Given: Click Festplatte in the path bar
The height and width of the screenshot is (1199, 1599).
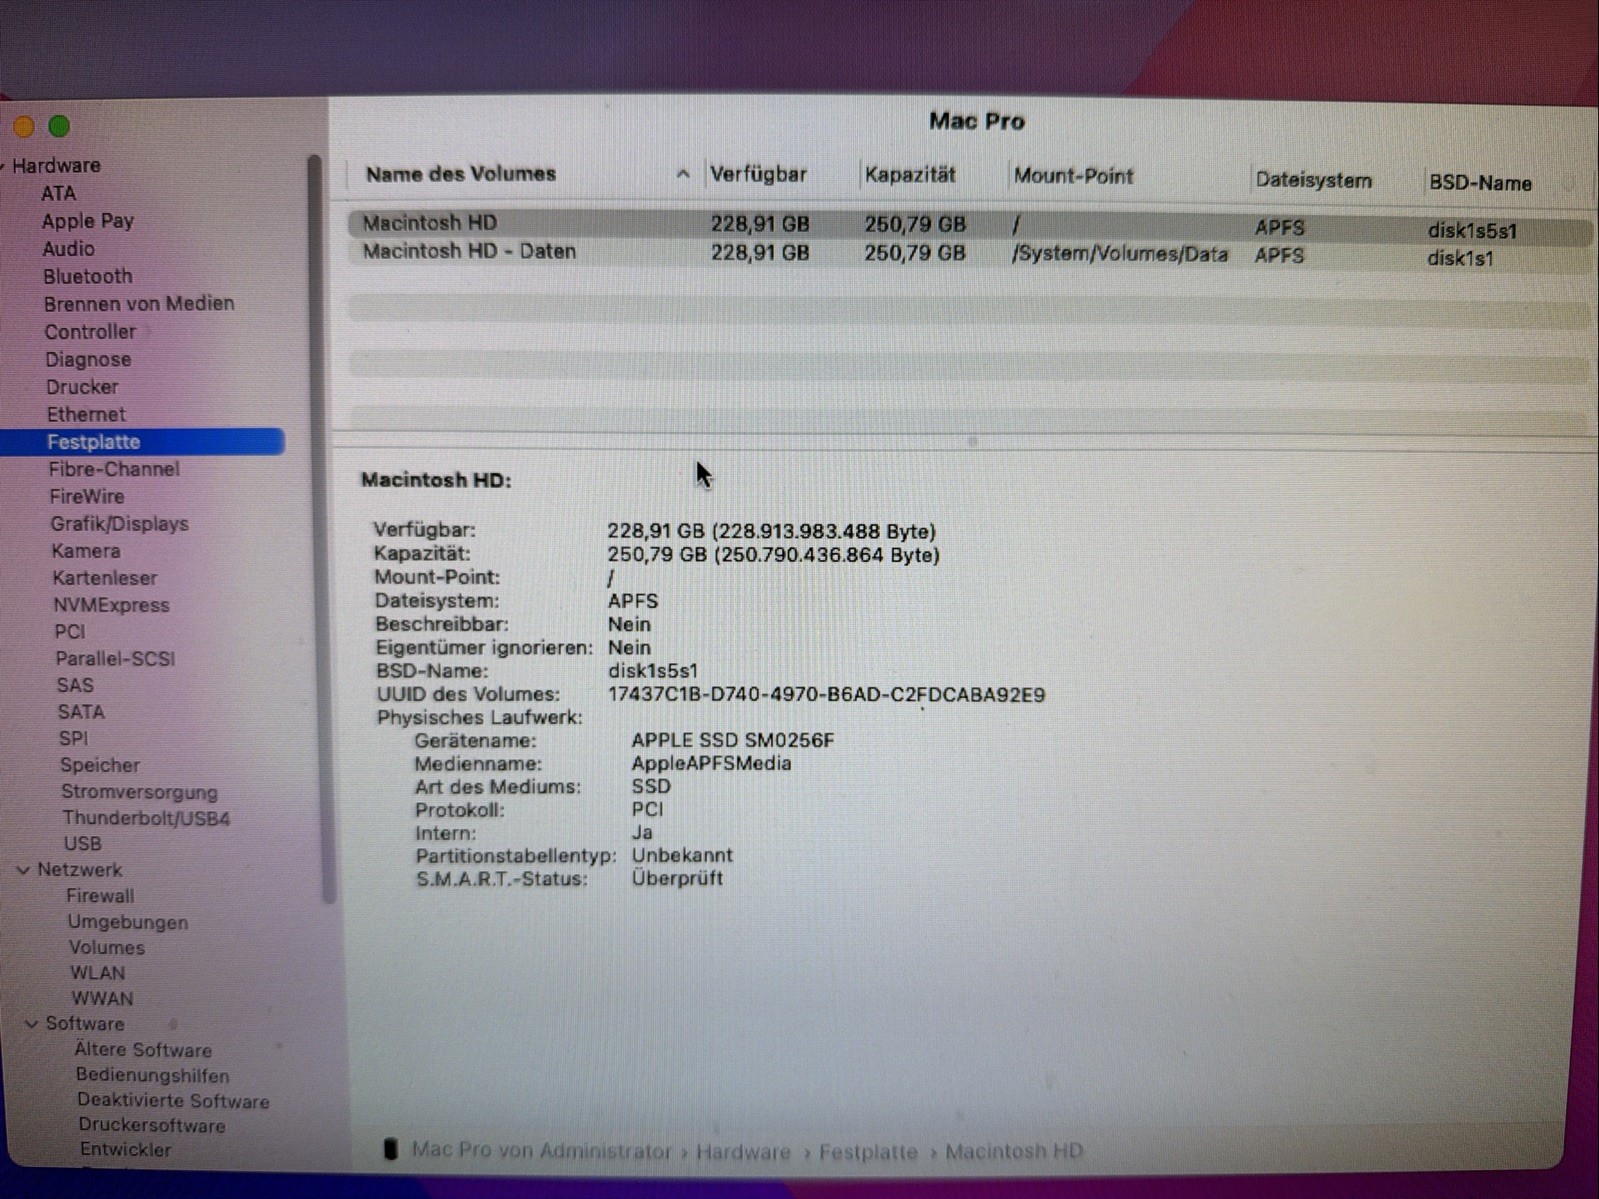Looking at the screenshot, I should 868,1152.
